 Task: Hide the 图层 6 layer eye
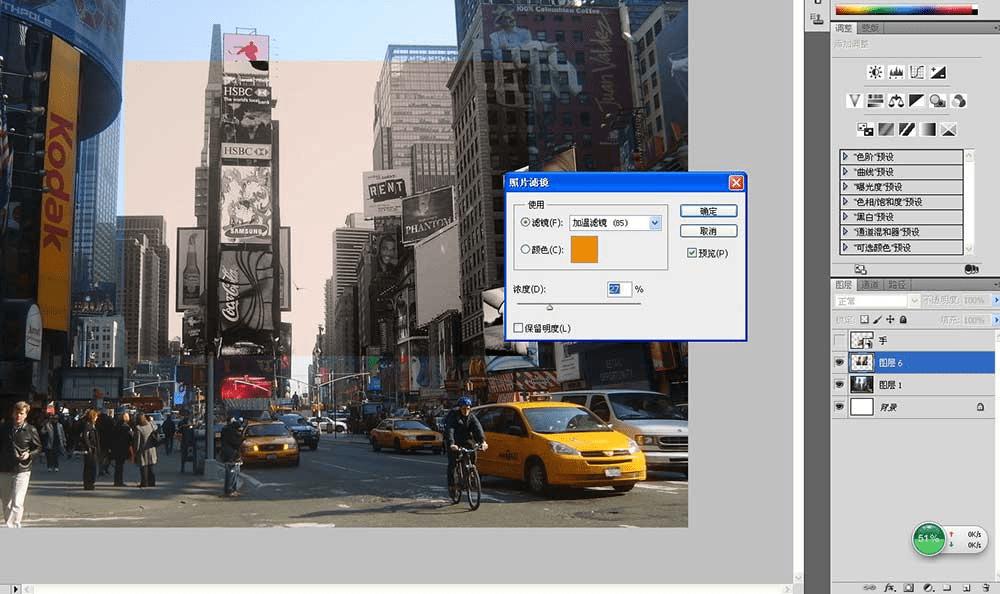click(x=839, y=362)
